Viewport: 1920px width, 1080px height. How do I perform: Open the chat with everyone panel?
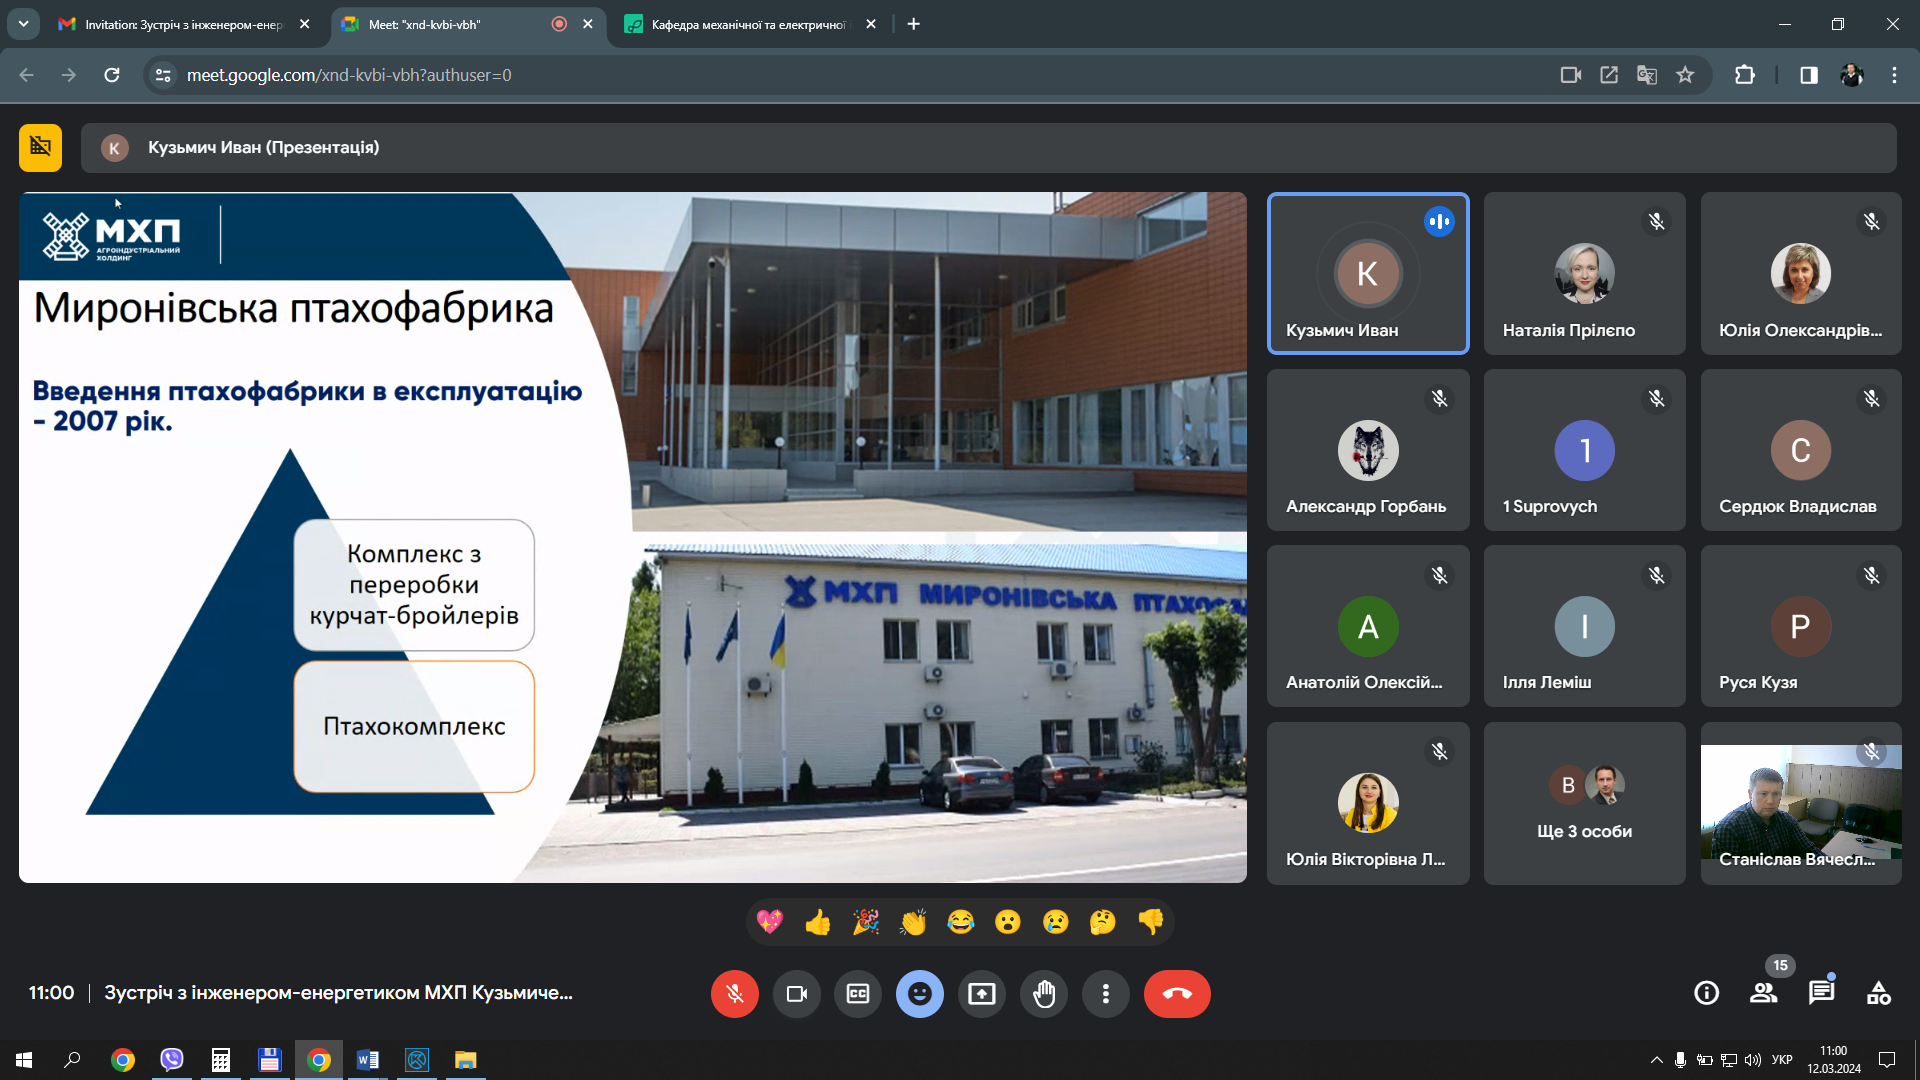pos(1821,993)
